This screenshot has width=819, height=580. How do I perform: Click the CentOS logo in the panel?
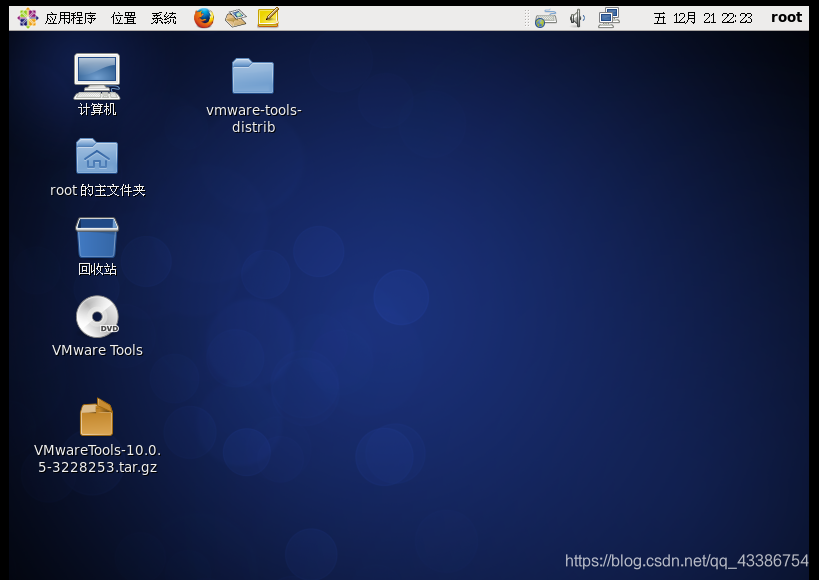click(28, 18)
